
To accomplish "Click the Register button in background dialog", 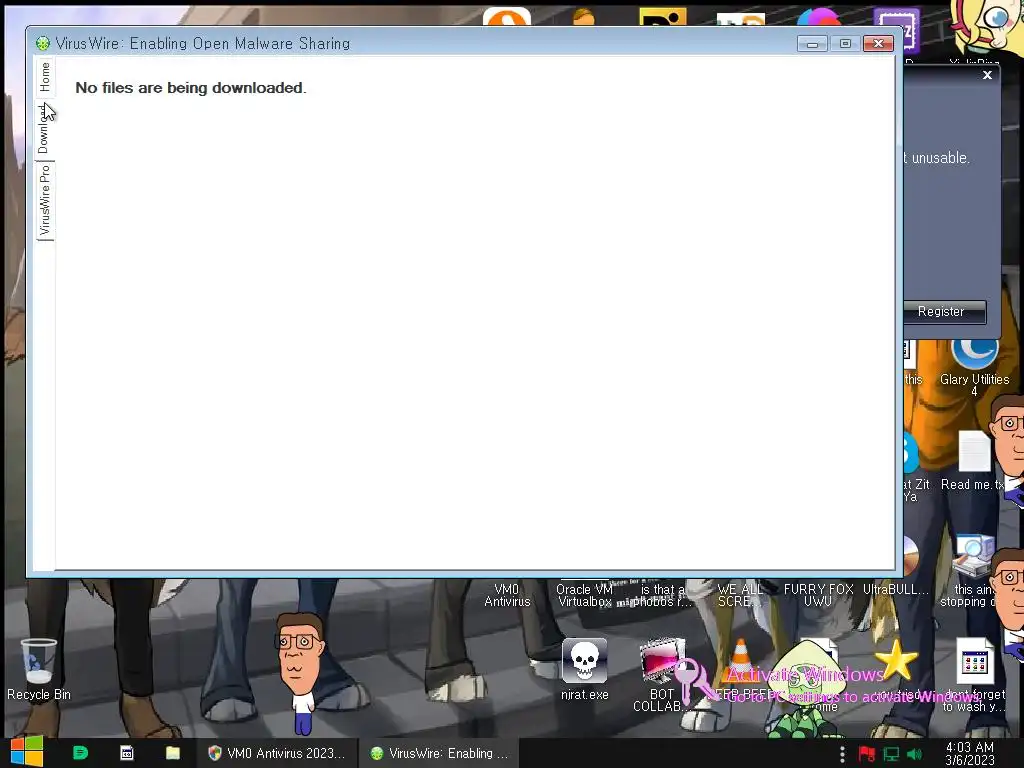I will (945, 312).
